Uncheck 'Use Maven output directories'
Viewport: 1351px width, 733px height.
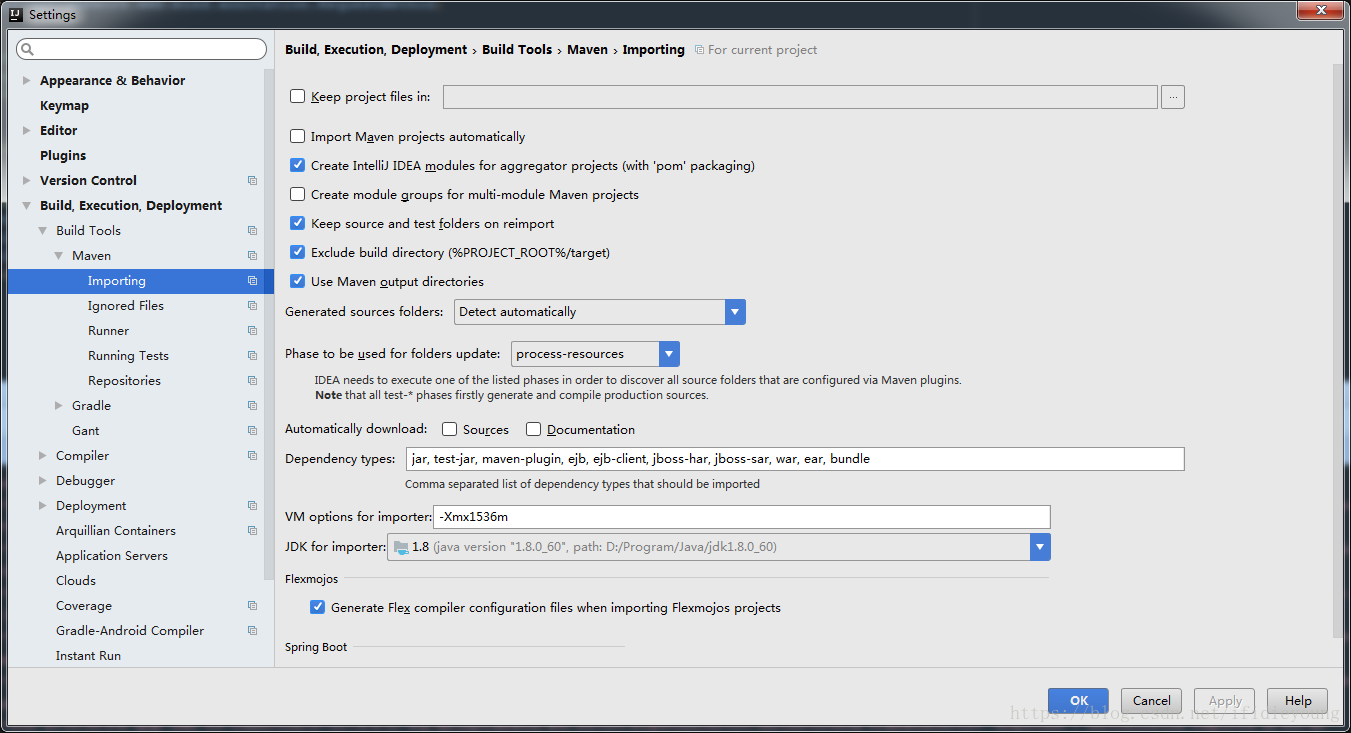[297, 281]
